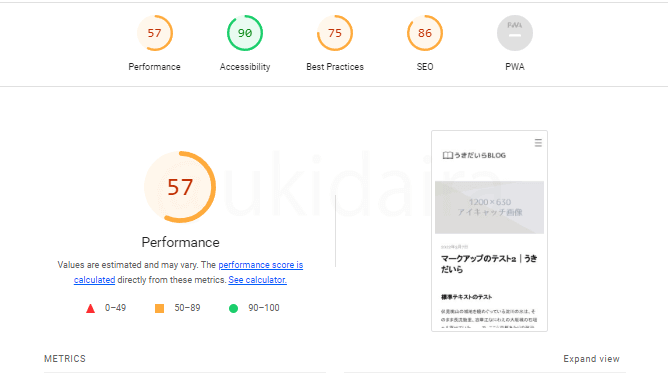Click the 1200×630 eyecatch image placeholder
This screenshot has height=376, width=668.
click(x=489, y=207)
